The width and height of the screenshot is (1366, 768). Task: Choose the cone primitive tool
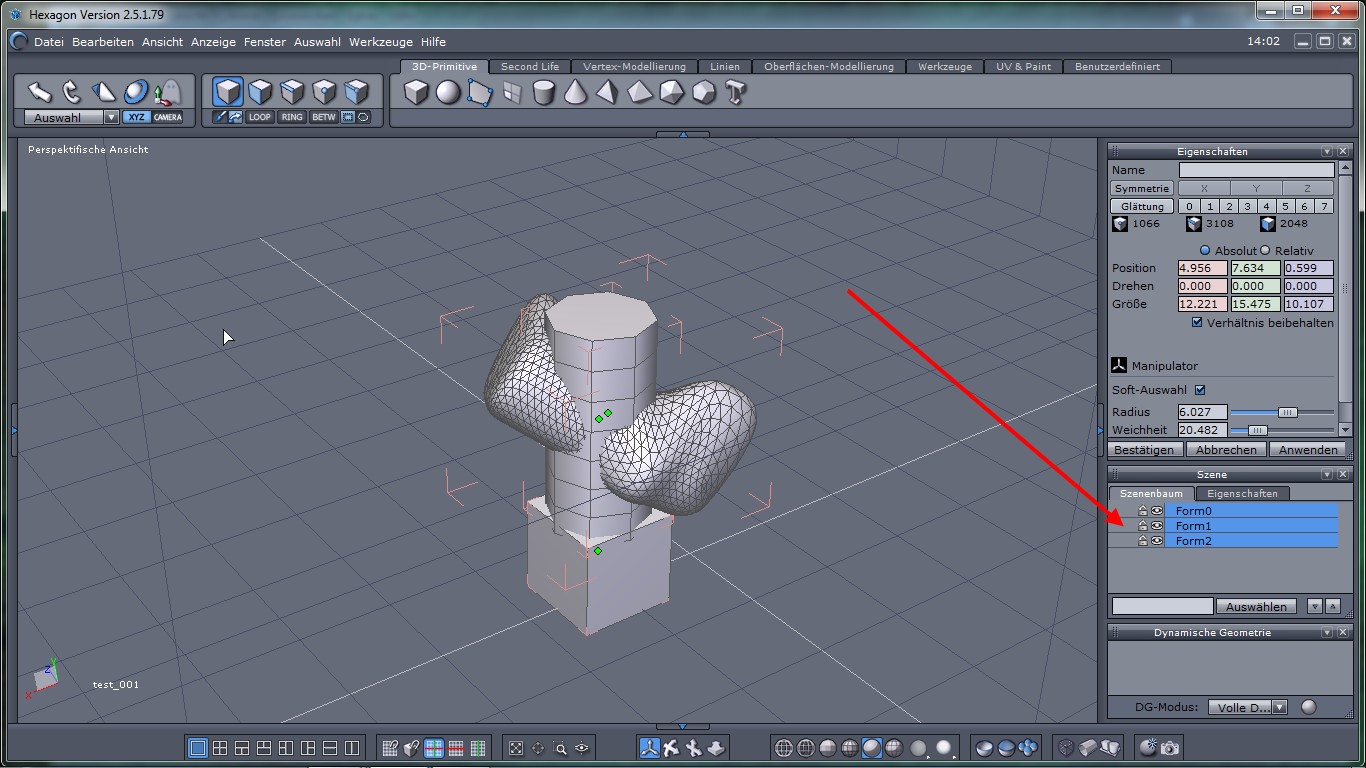click(576, 93)
